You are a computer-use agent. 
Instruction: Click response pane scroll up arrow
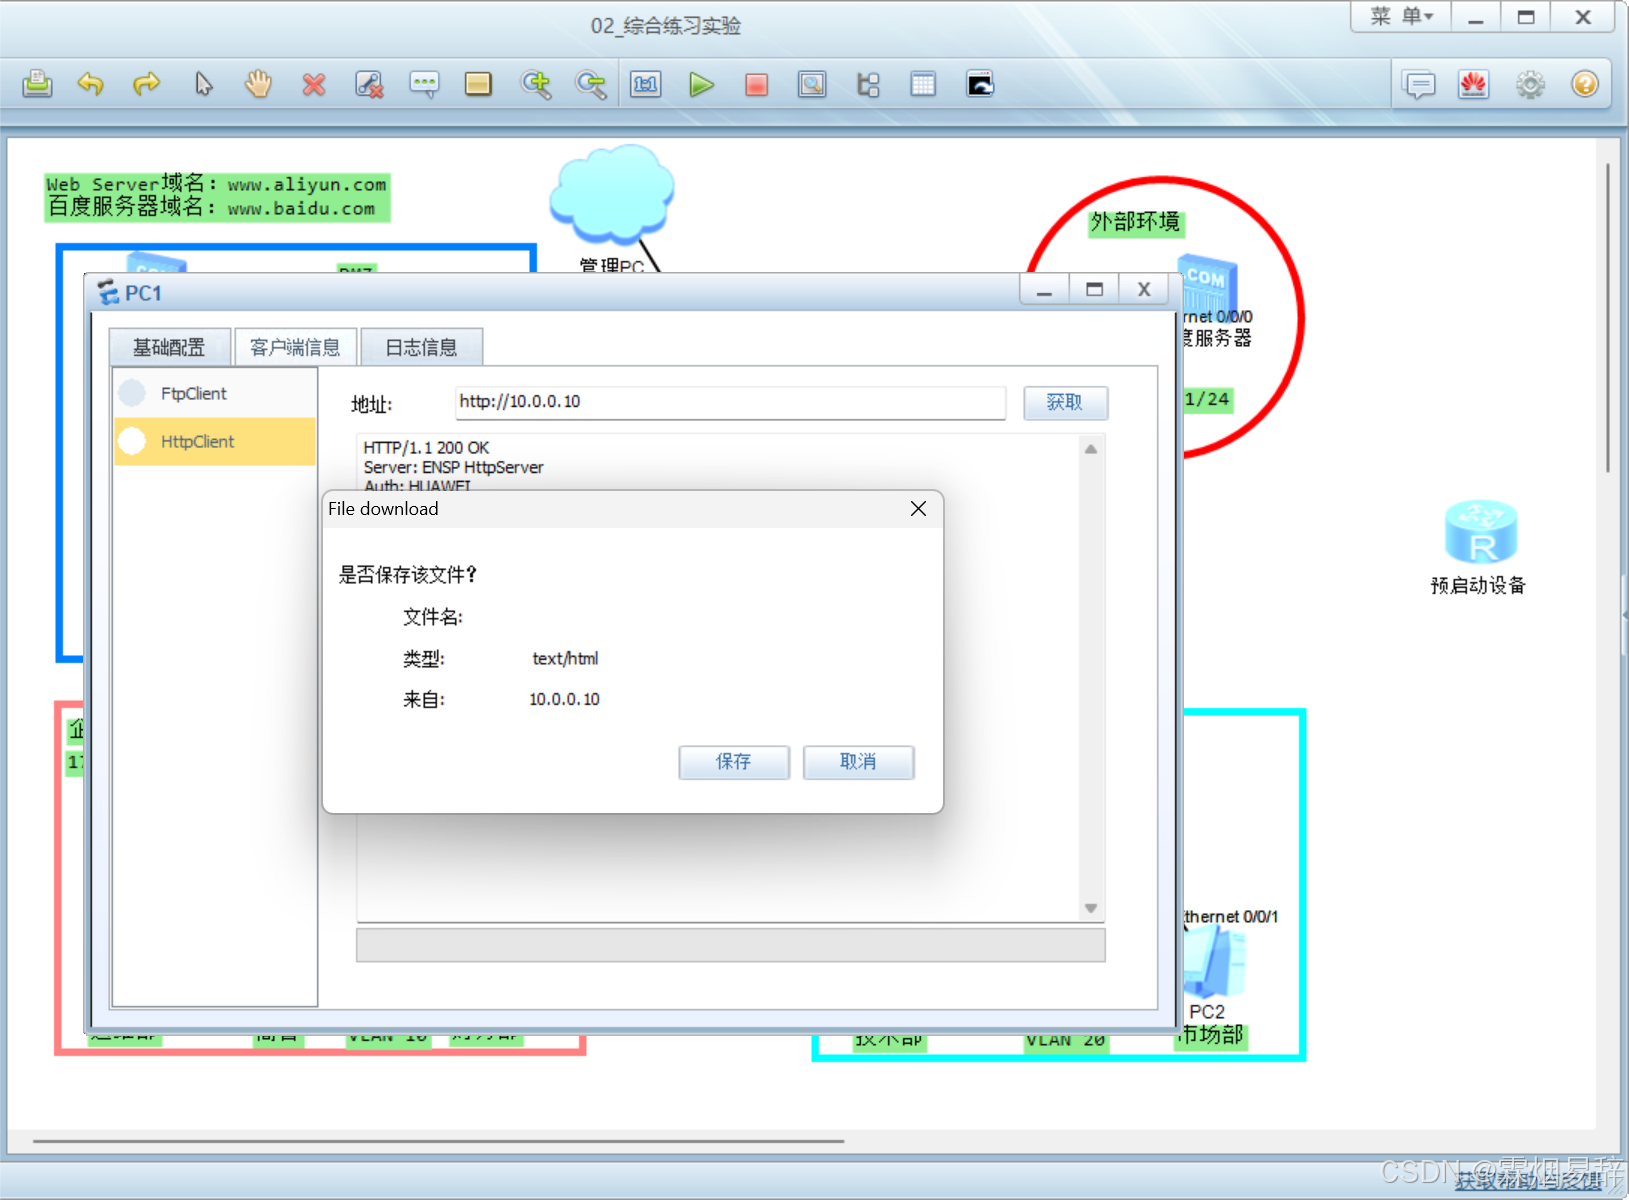pyautogui.click(x=1091, y=449)
